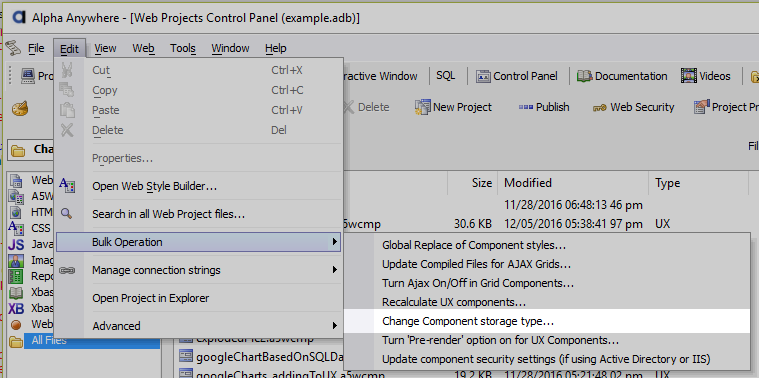
Task: Click the Videos film icon
Action: [689, 76]
